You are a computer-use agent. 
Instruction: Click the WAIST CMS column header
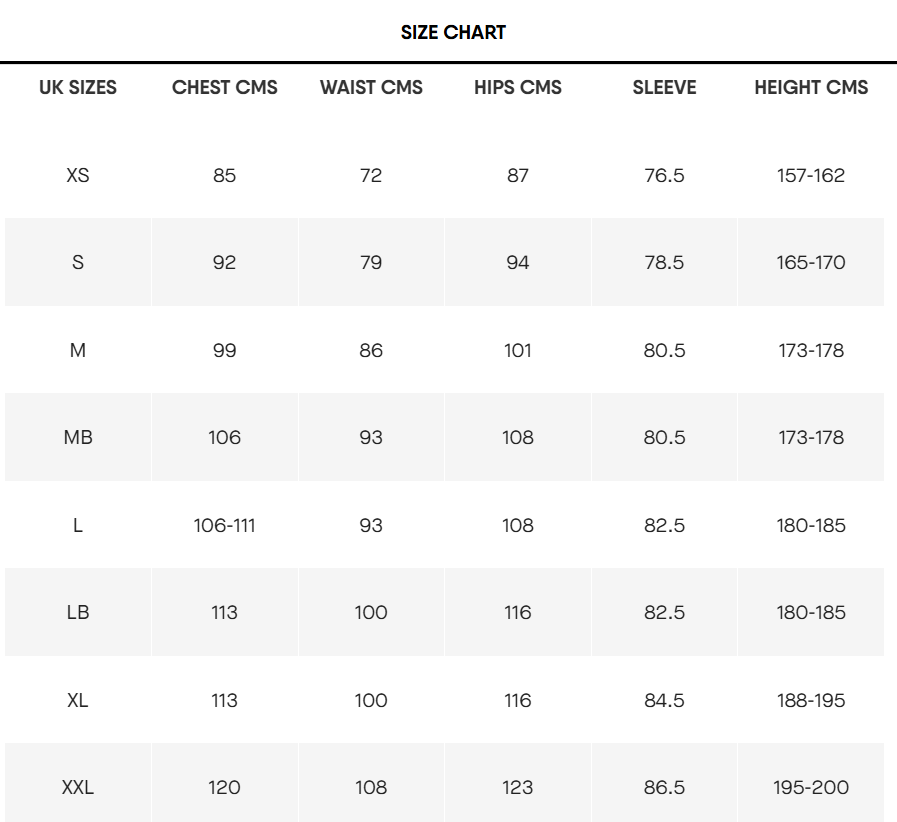click(371, 88)
